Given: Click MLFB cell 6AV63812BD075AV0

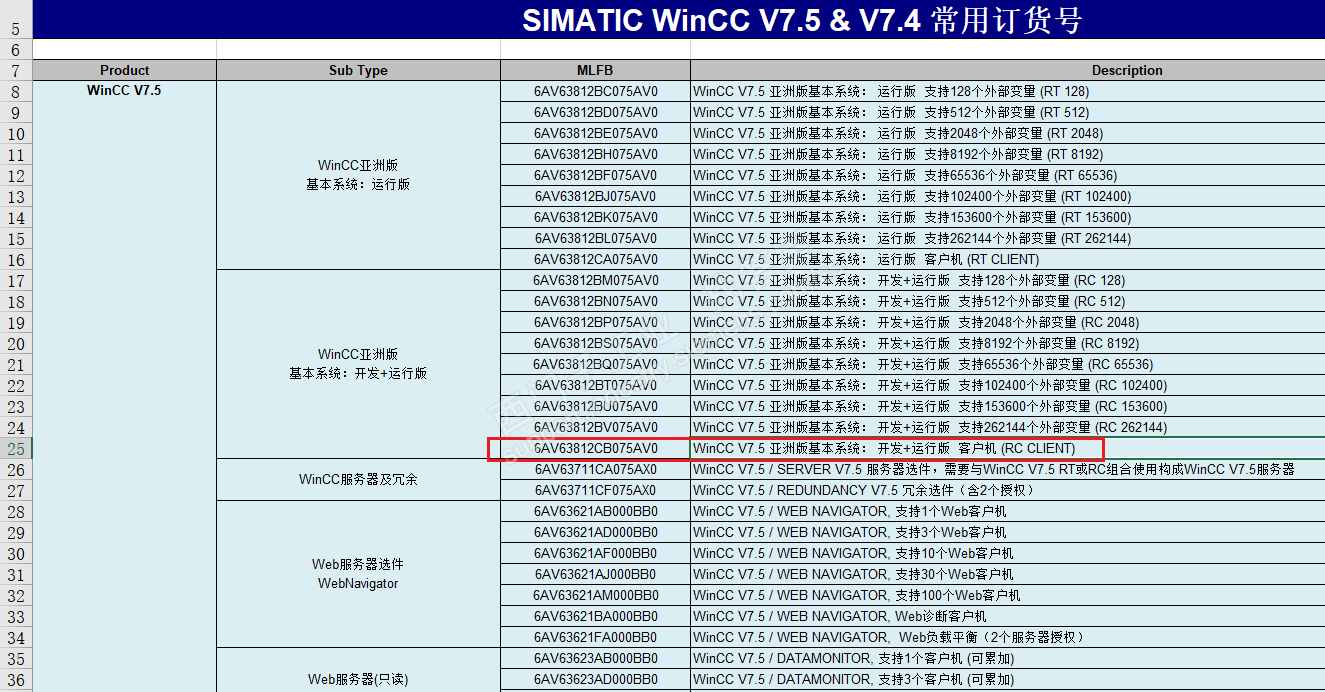Looking at the screenshot, I should click(595, 112).
